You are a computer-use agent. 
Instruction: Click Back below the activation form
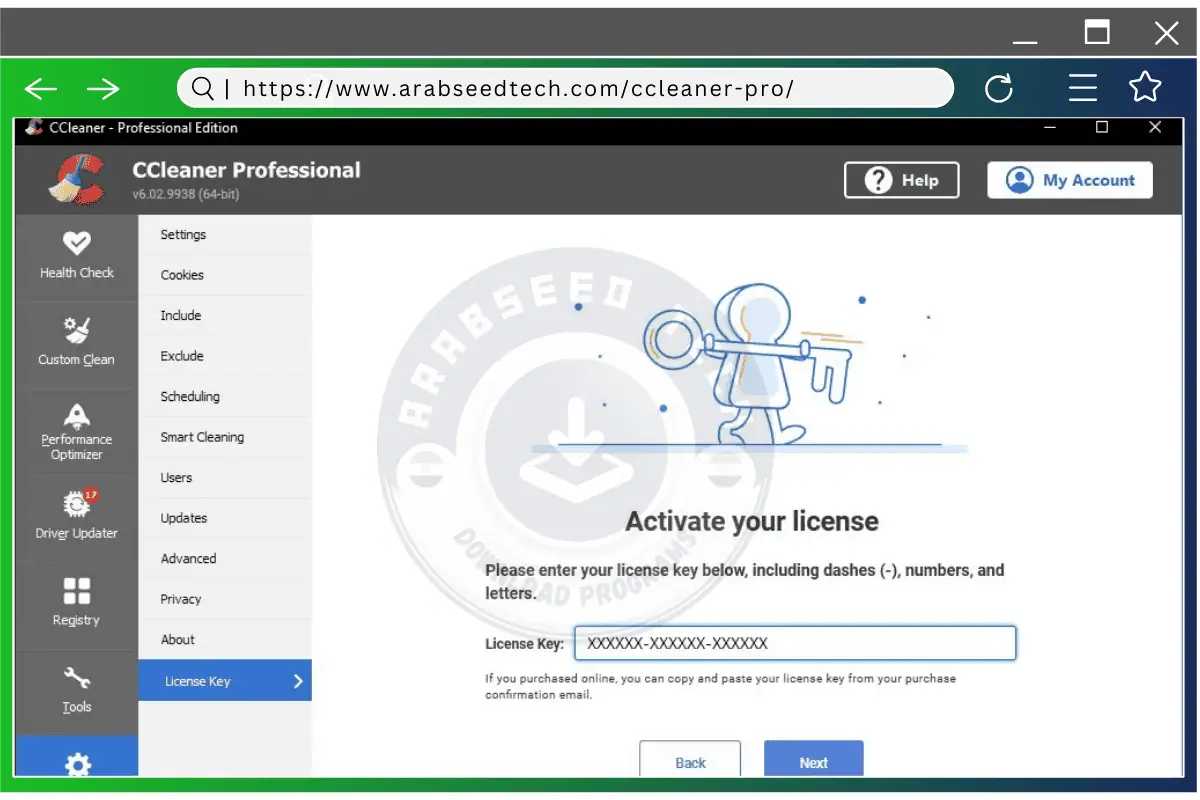pos(690,762)
